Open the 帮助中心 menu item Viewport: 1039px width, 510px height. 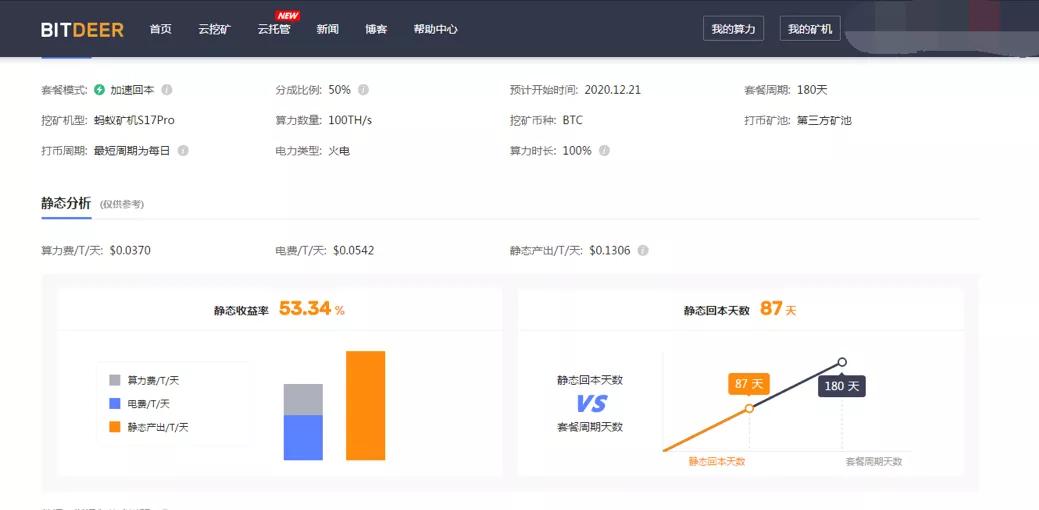click(435, 29)
